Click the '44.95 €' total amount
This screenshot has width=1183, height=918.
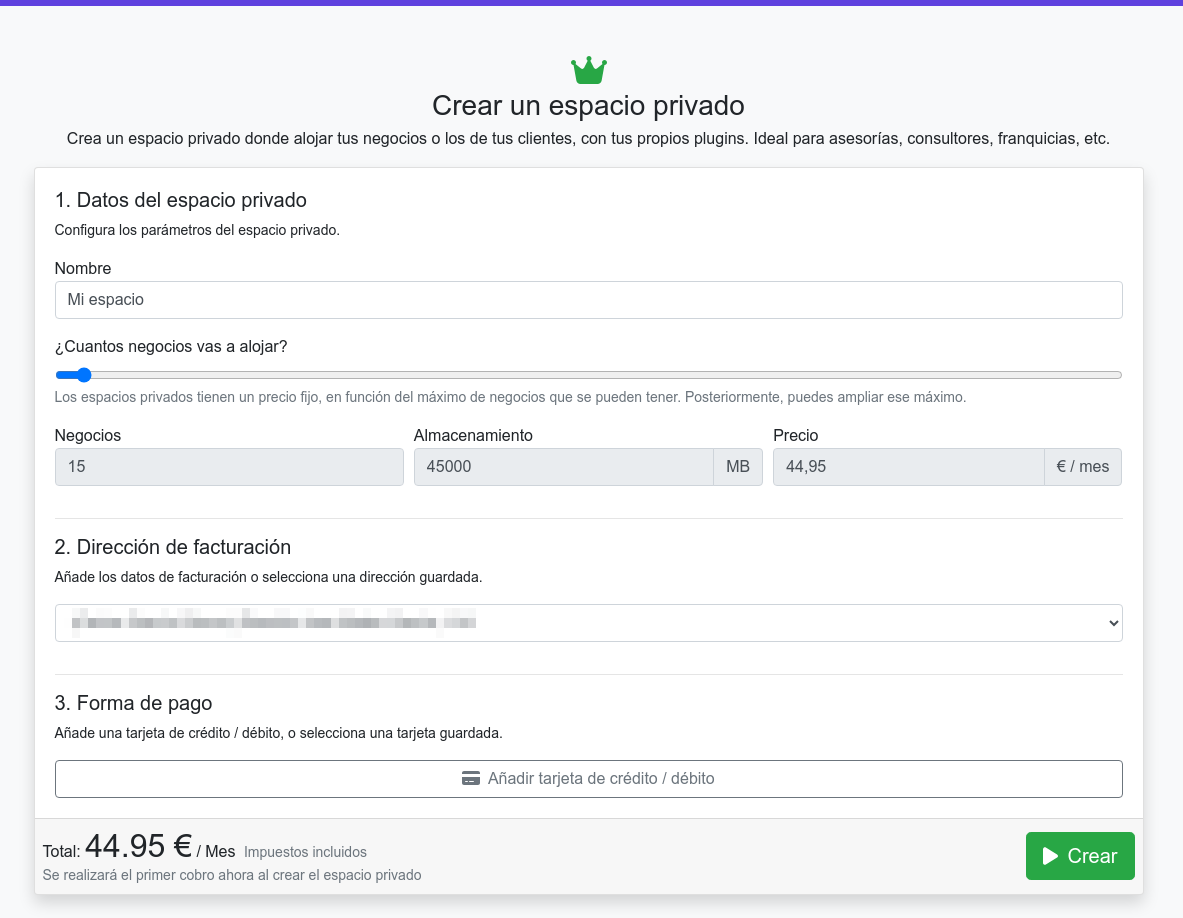click(139, 846)
